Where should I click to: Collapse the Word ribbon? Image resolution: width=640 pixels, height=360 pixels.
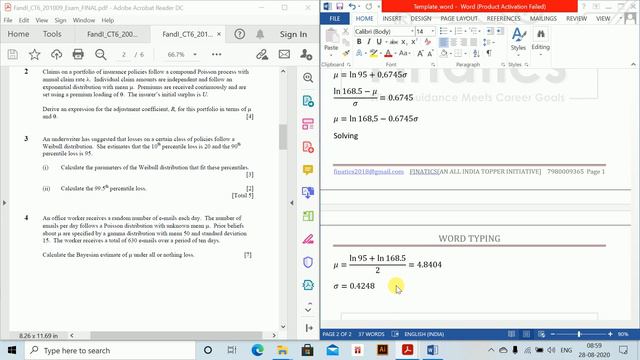click(x=633, y=64)
